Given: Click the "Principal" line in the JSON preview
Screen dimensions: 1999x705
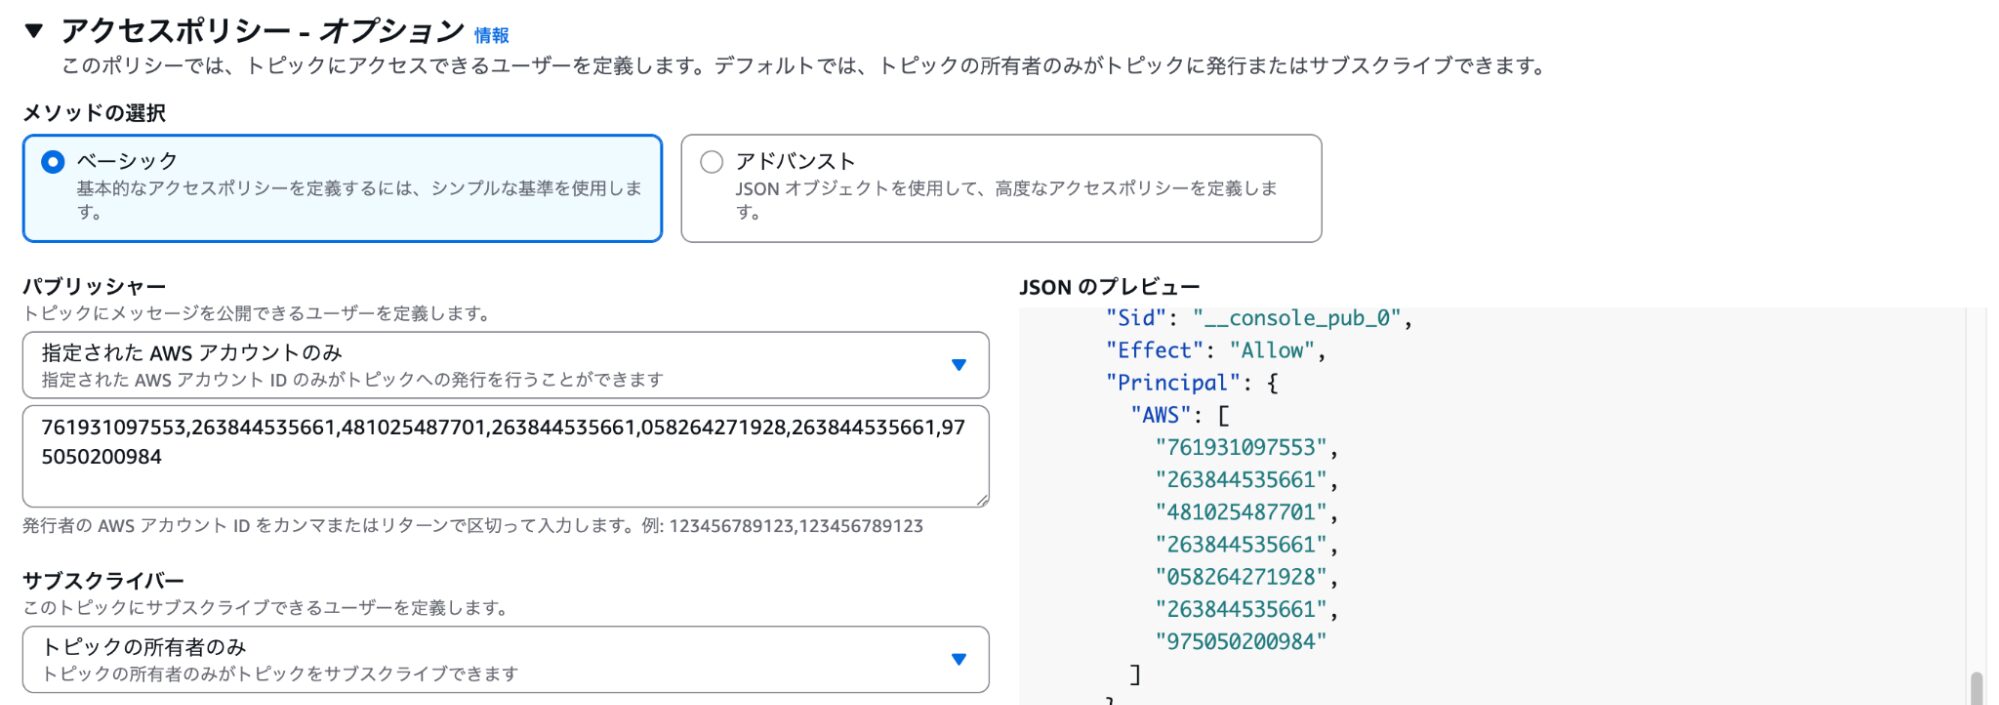Looking at the screenshot, I should (x=1190, y=383).
